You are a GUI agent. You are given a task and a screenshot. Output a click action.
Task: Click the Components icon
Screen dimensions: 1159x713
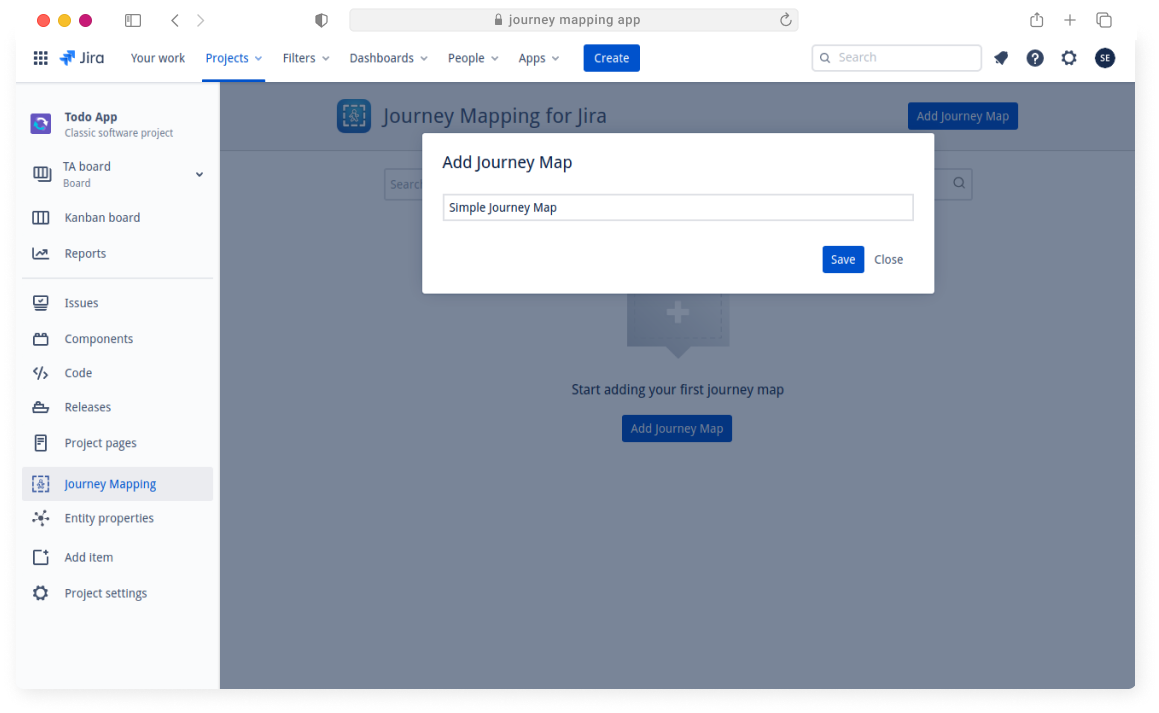tap(41, 338)
